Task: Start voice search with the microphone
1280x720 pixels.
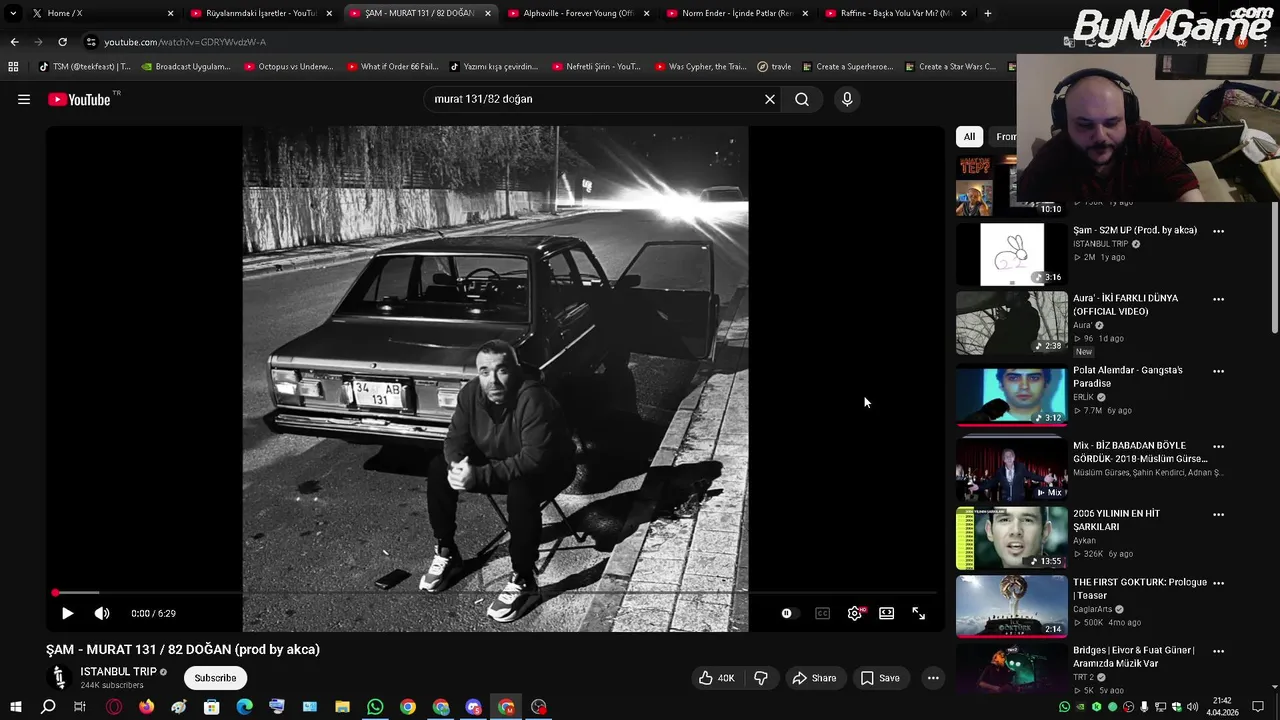Action: [847, 99]
